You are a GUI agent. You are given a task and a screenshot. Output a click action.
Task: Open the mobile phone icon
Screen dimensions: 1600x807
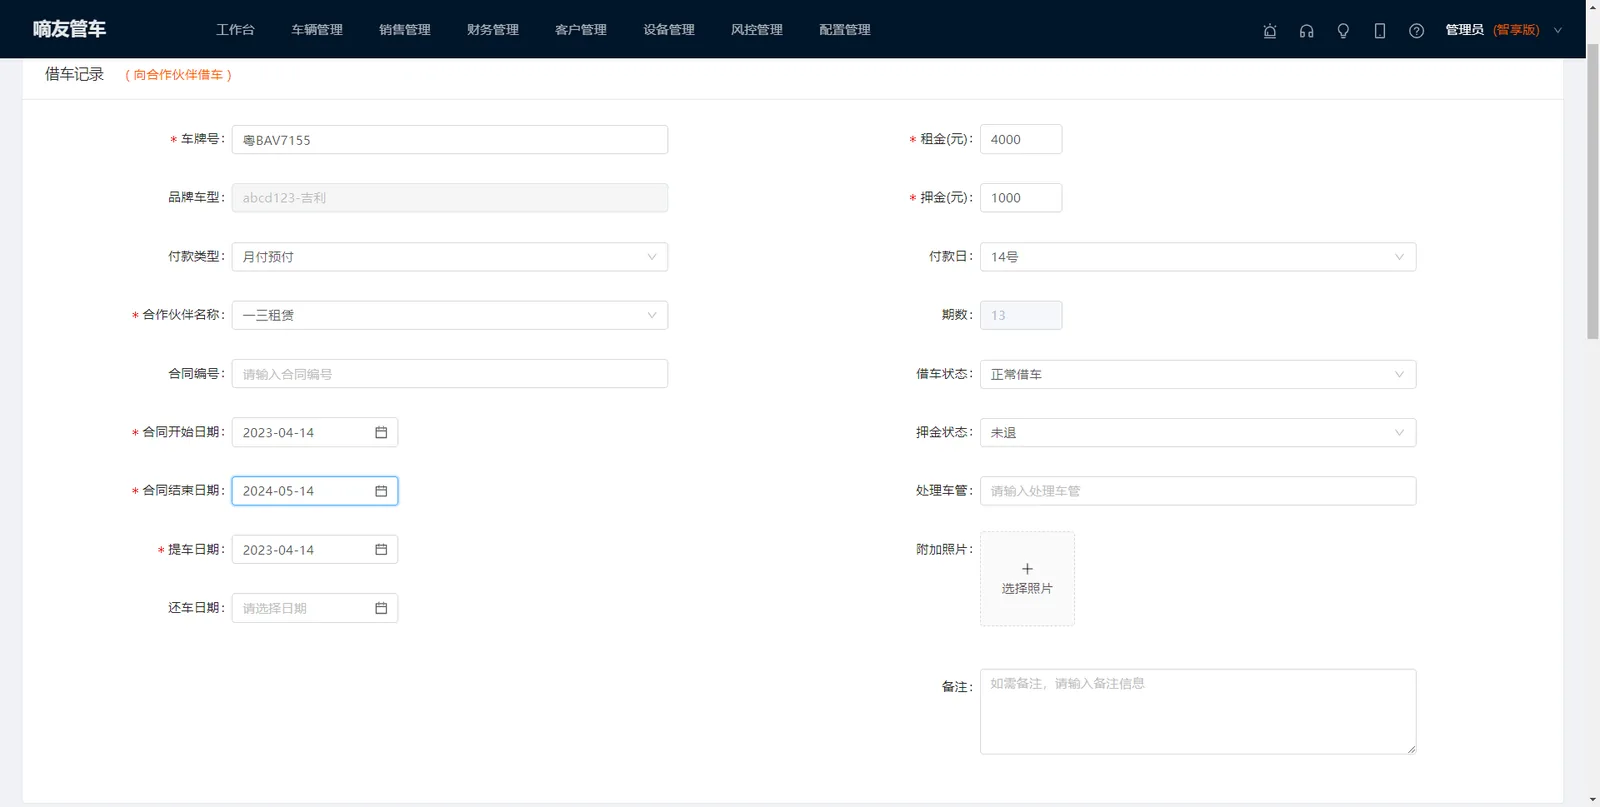click(1380, 31)
